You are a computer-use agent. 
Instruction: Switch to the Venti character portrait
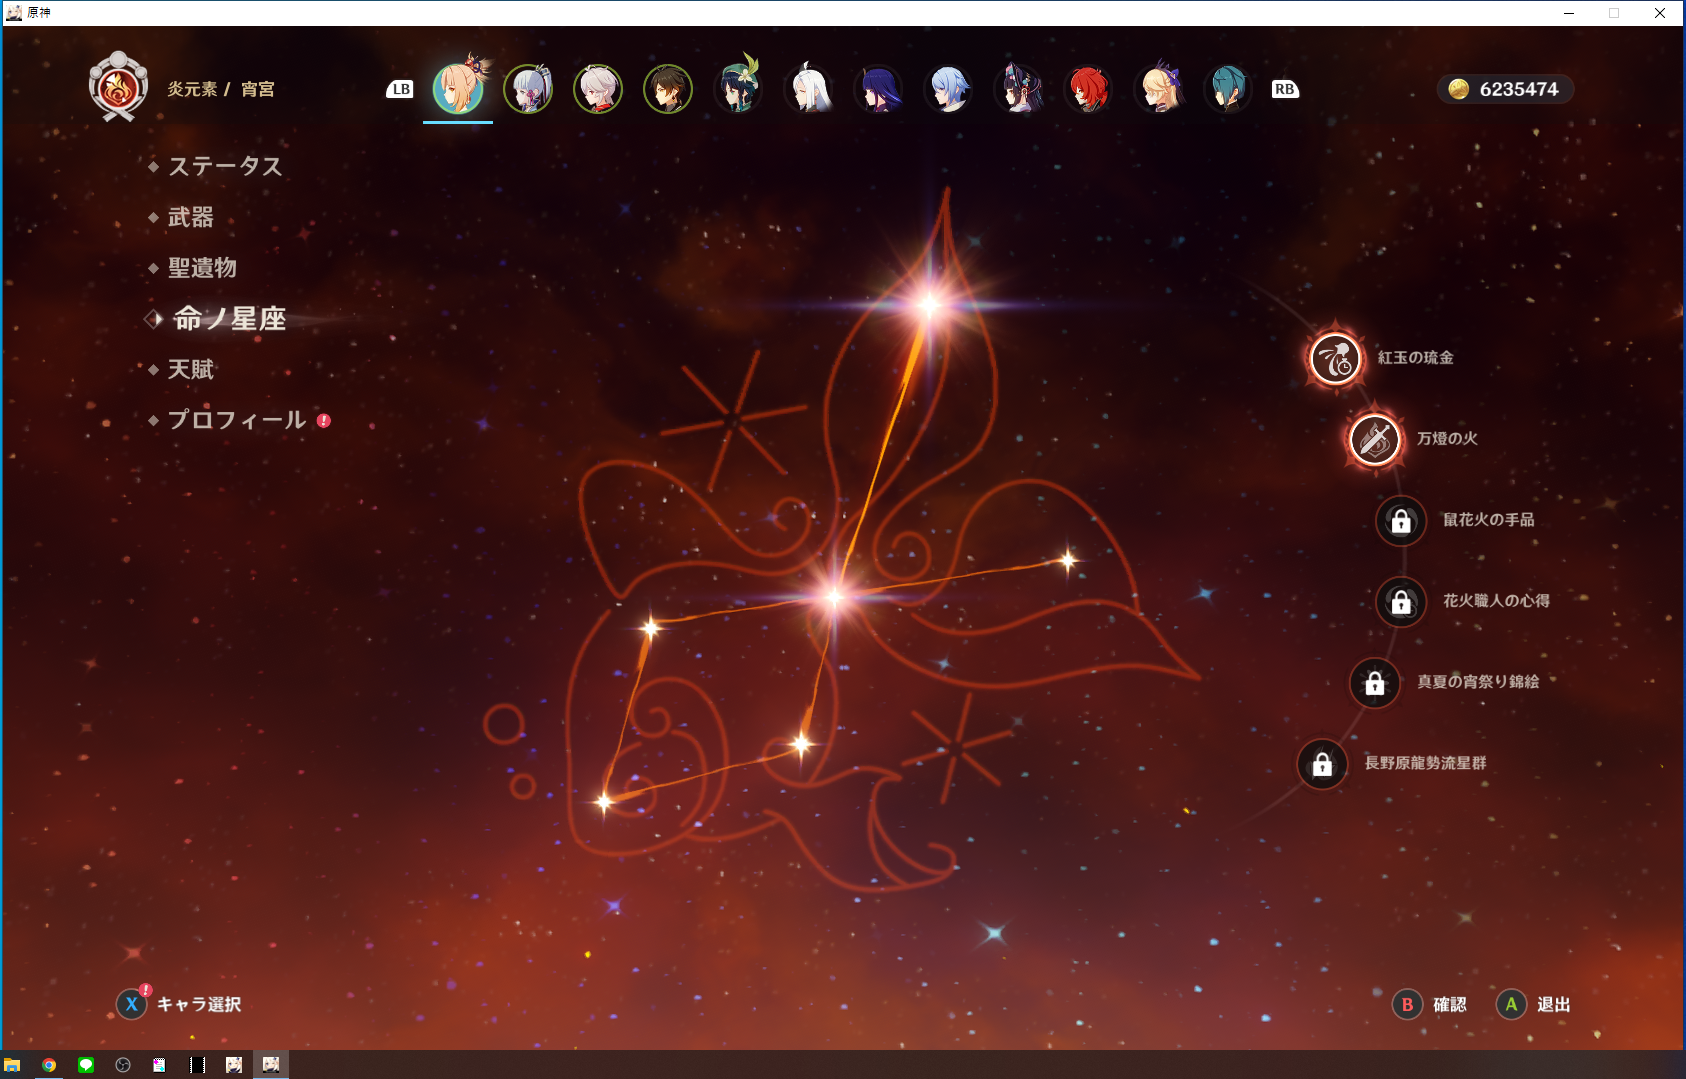[x=738, y=89]
